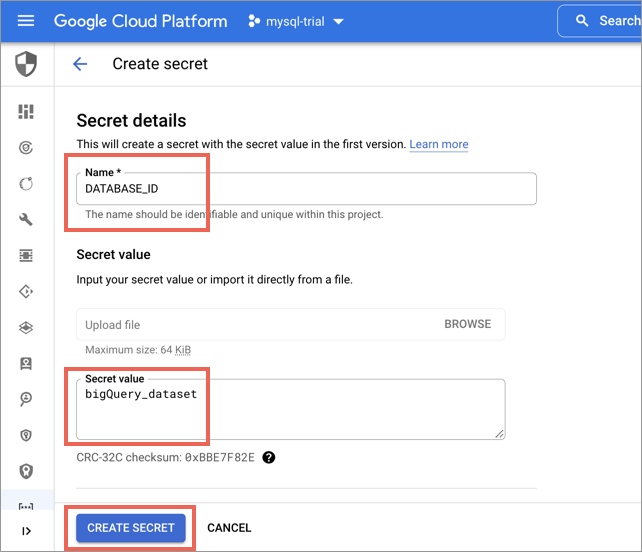Click the search magnifier icon

582,20
